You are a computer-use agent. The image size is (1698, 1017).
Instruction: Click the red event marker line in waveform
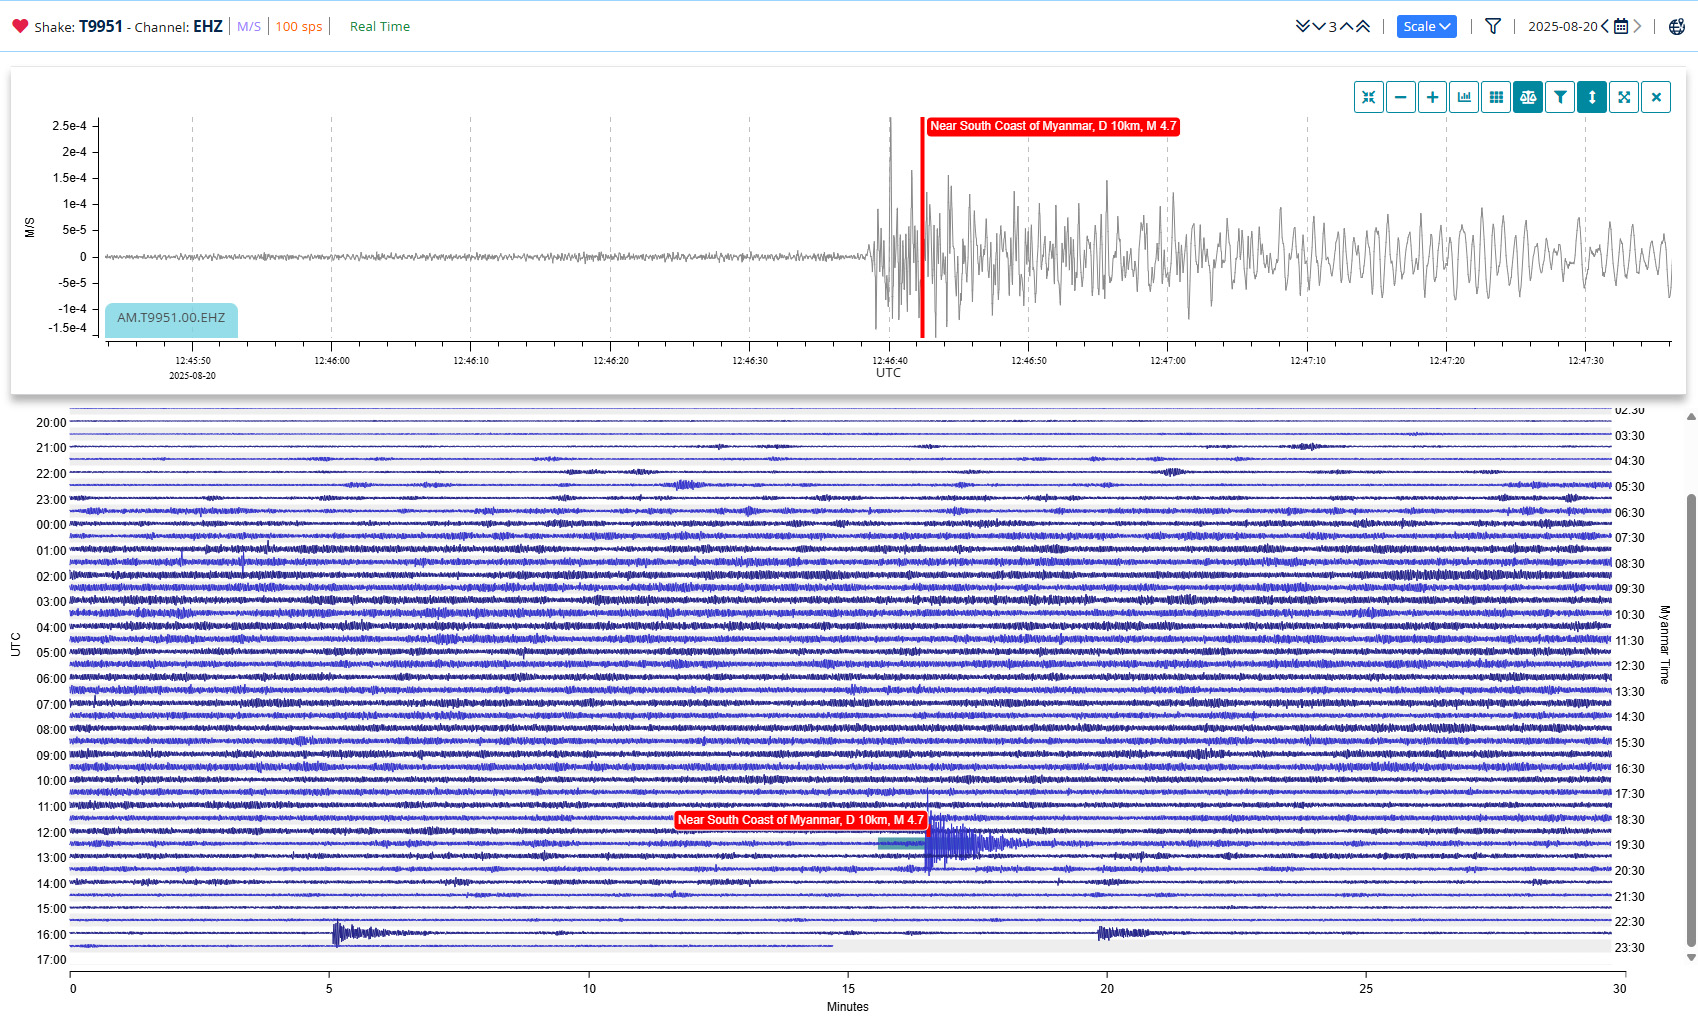pos(922,228)
